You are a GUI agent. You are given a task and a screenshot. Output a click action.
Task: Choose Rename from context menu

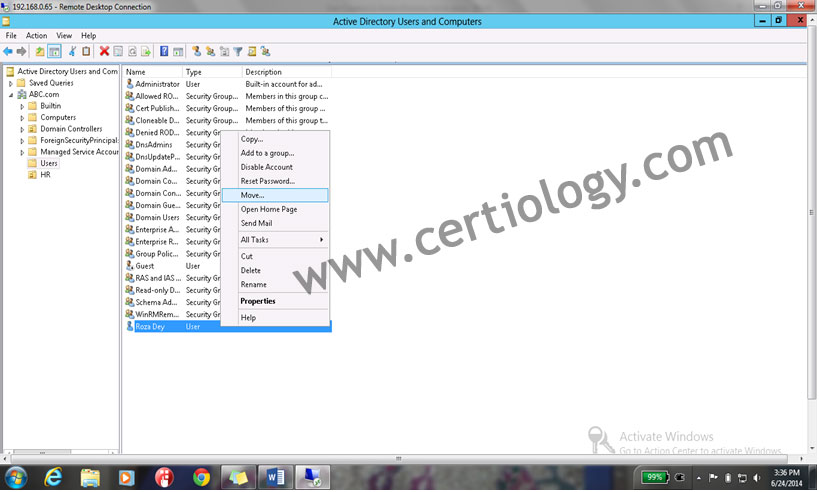[x=275, y=285]
